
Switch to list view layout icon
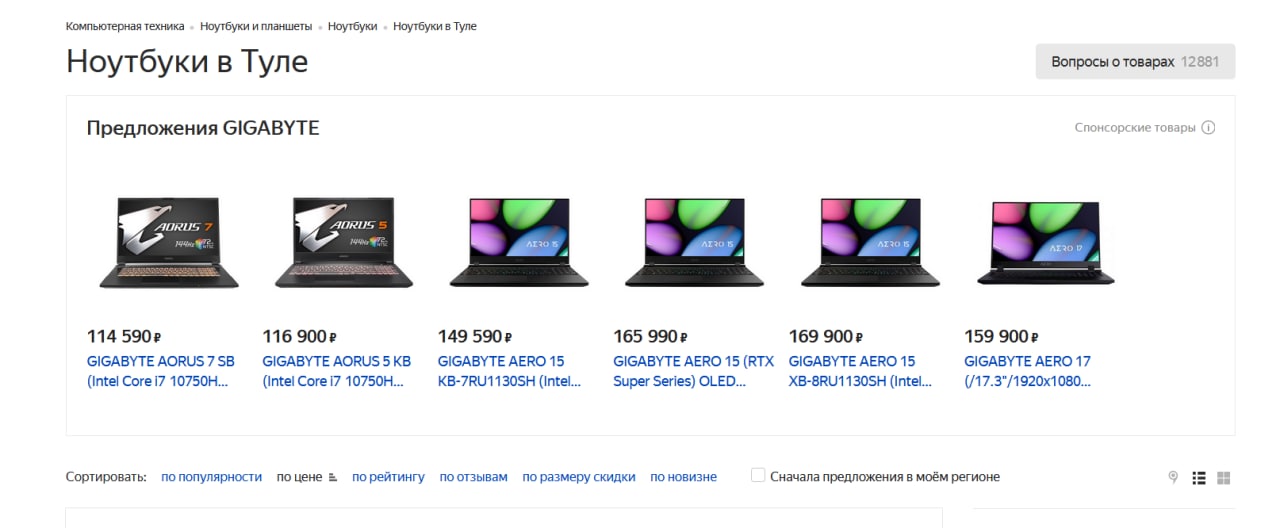pyautogui.click(x=1199, y=478)
